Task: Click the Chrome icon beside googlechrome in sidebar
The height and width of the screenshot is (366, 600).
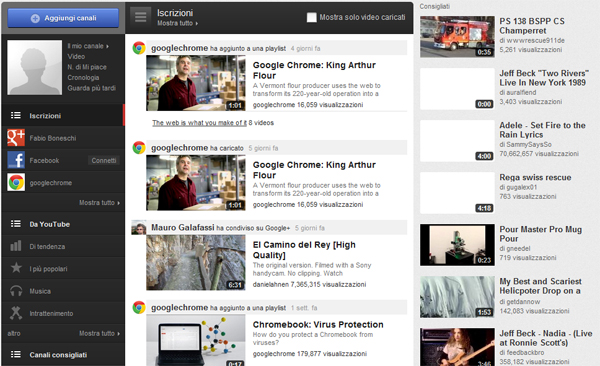Action: pyautogui.click(x=16, y=182)
